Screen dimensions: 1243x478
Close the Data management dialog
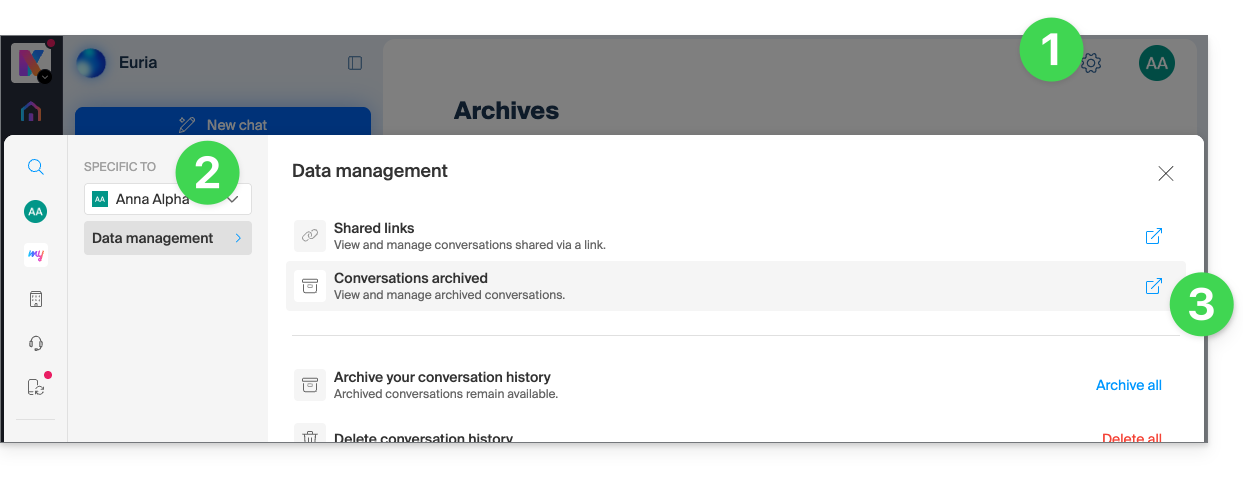click(x=1165, y=173)
